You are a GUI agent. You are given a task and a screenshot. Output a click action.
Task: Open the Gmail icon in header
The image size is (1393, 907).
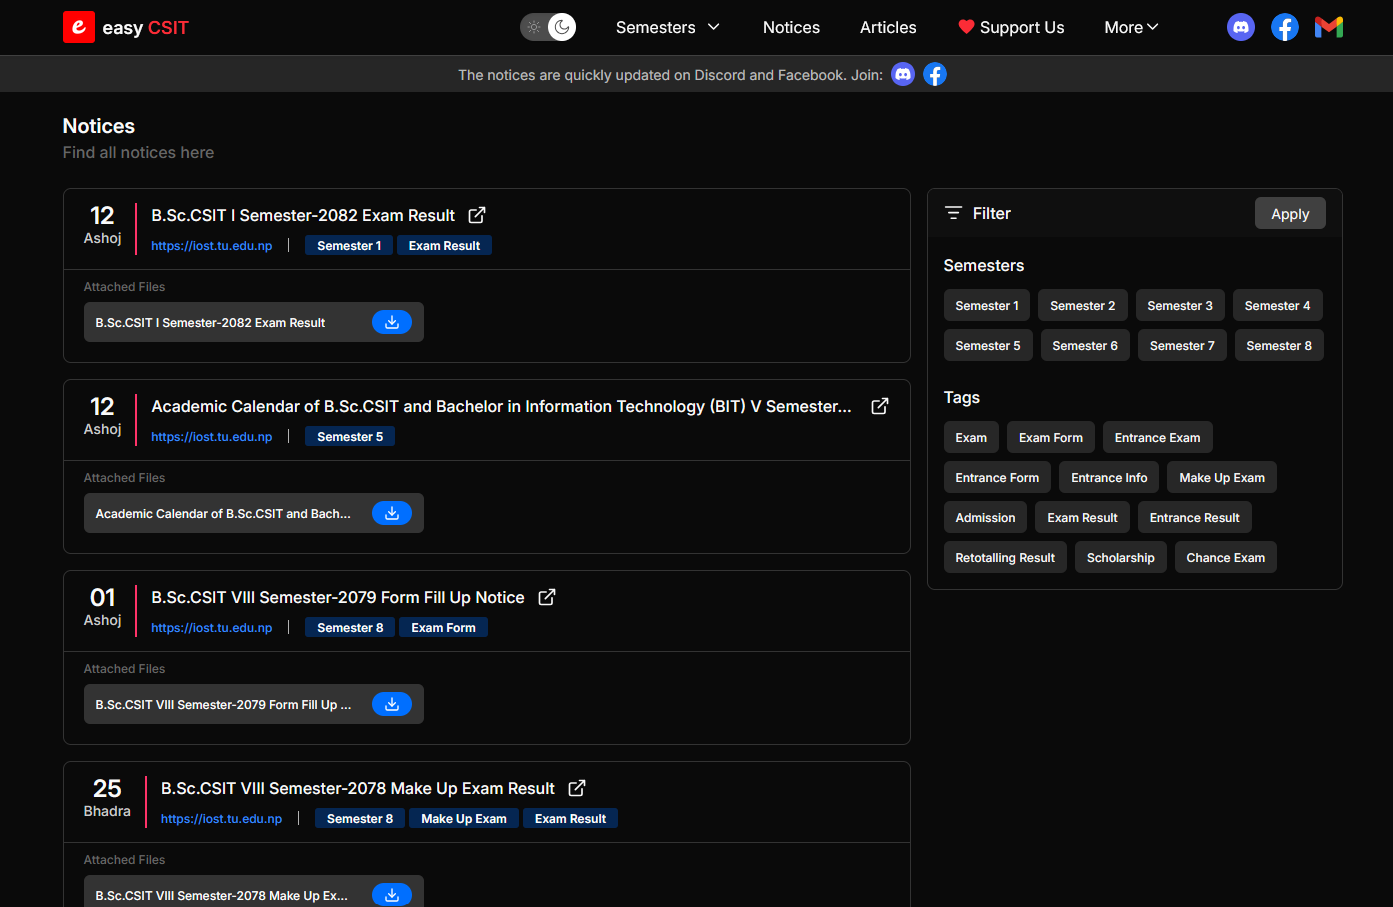click(x=1329, y=27)
